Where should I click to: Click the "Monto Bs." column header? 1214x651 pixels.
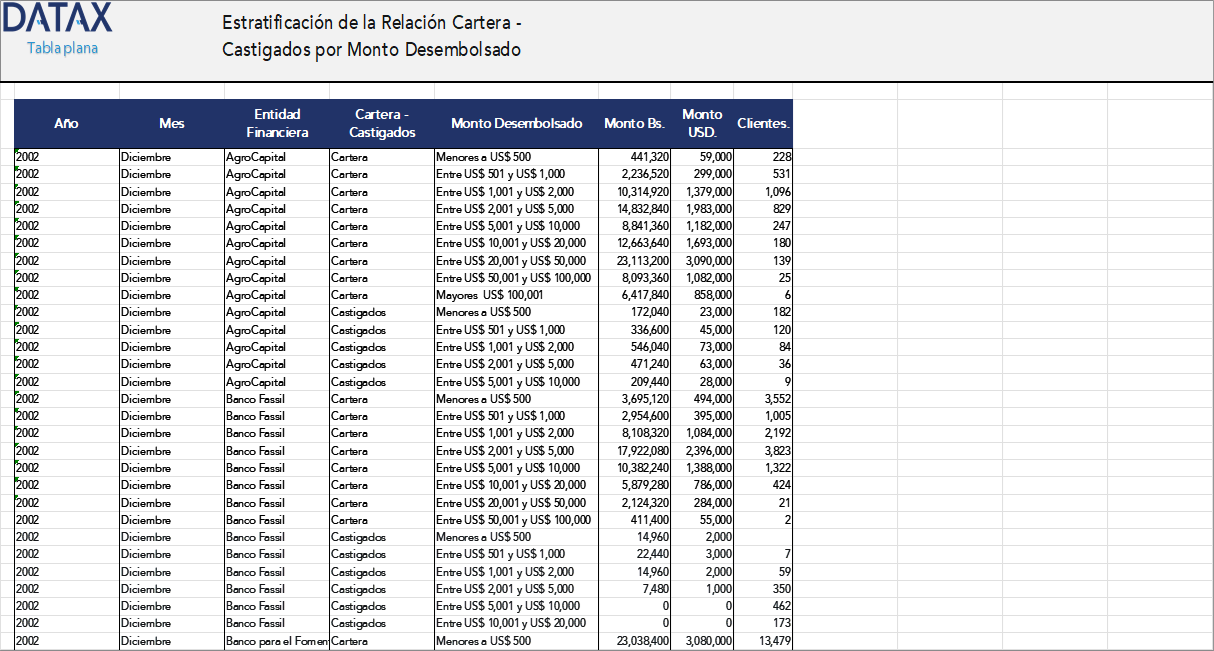tap(633, 123)
